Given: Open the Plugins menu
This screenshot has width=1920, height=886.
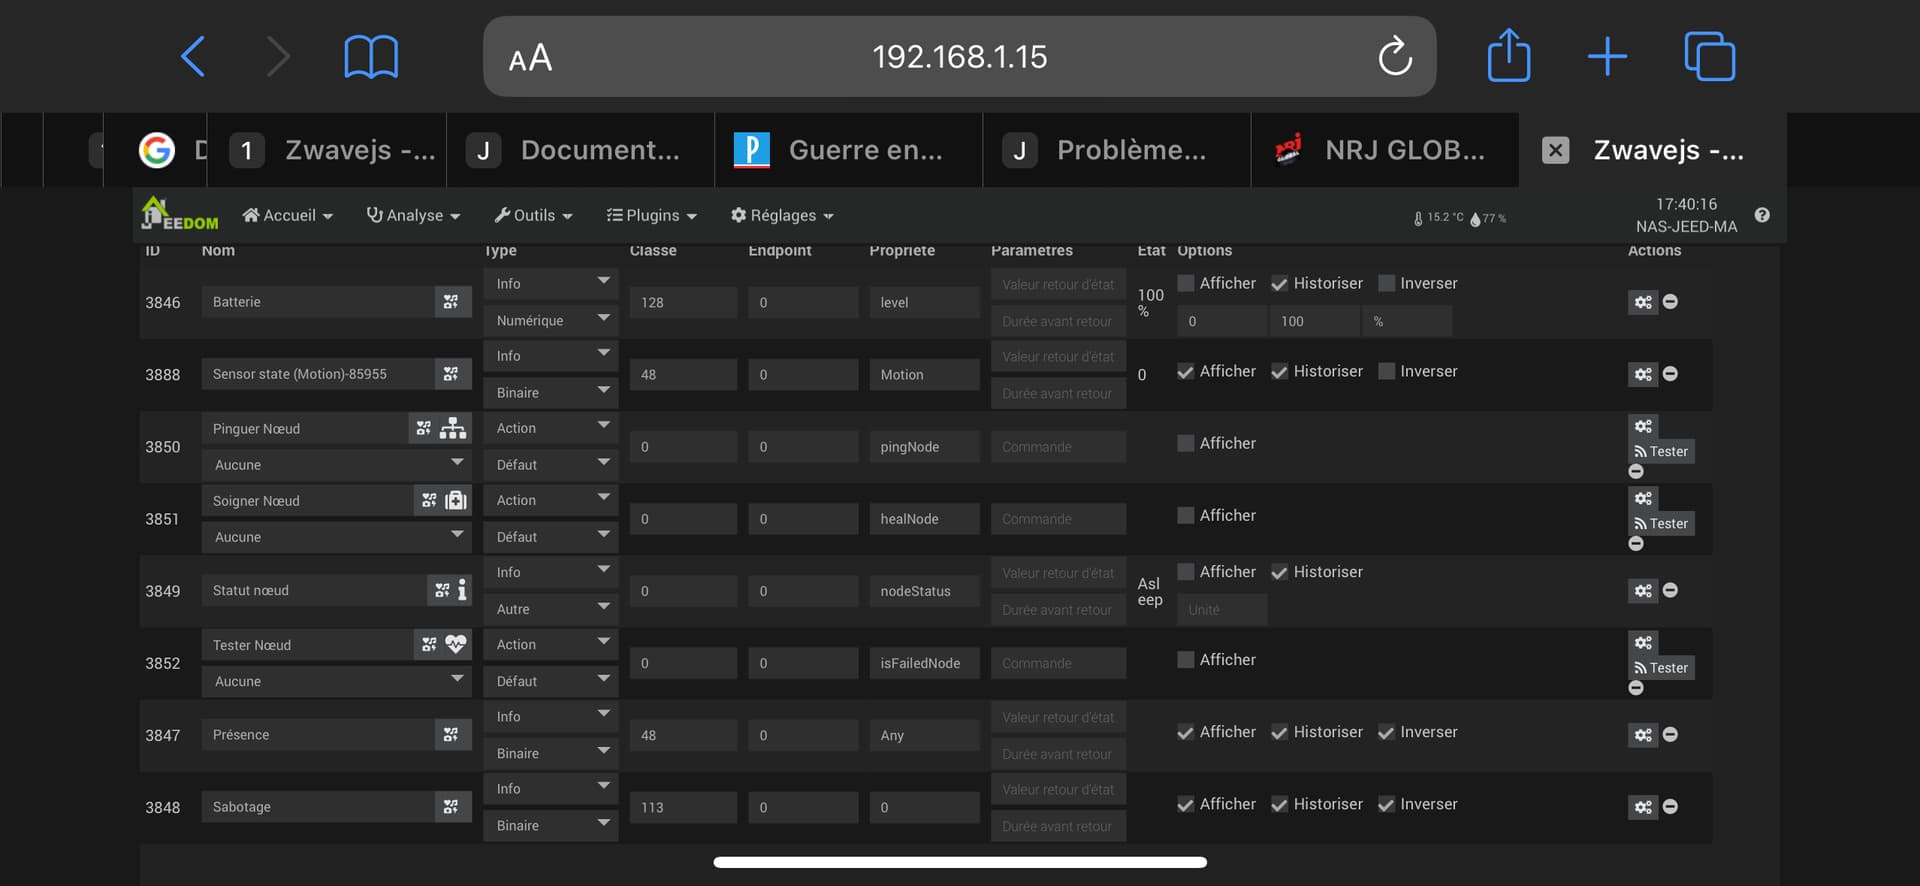Looking at the screenshot, I should pos(651,216).
